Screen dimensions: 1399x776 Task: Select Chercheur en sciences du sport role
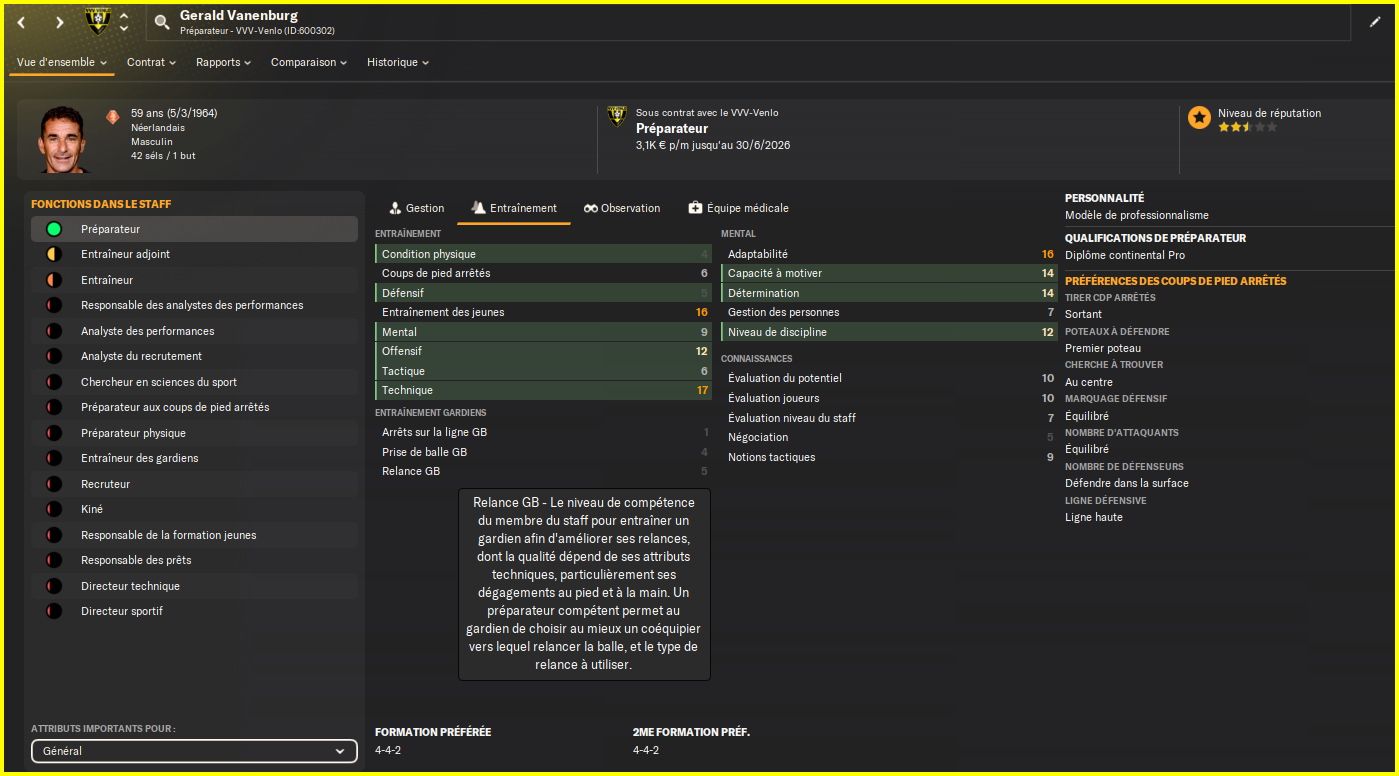coord(194,382)
